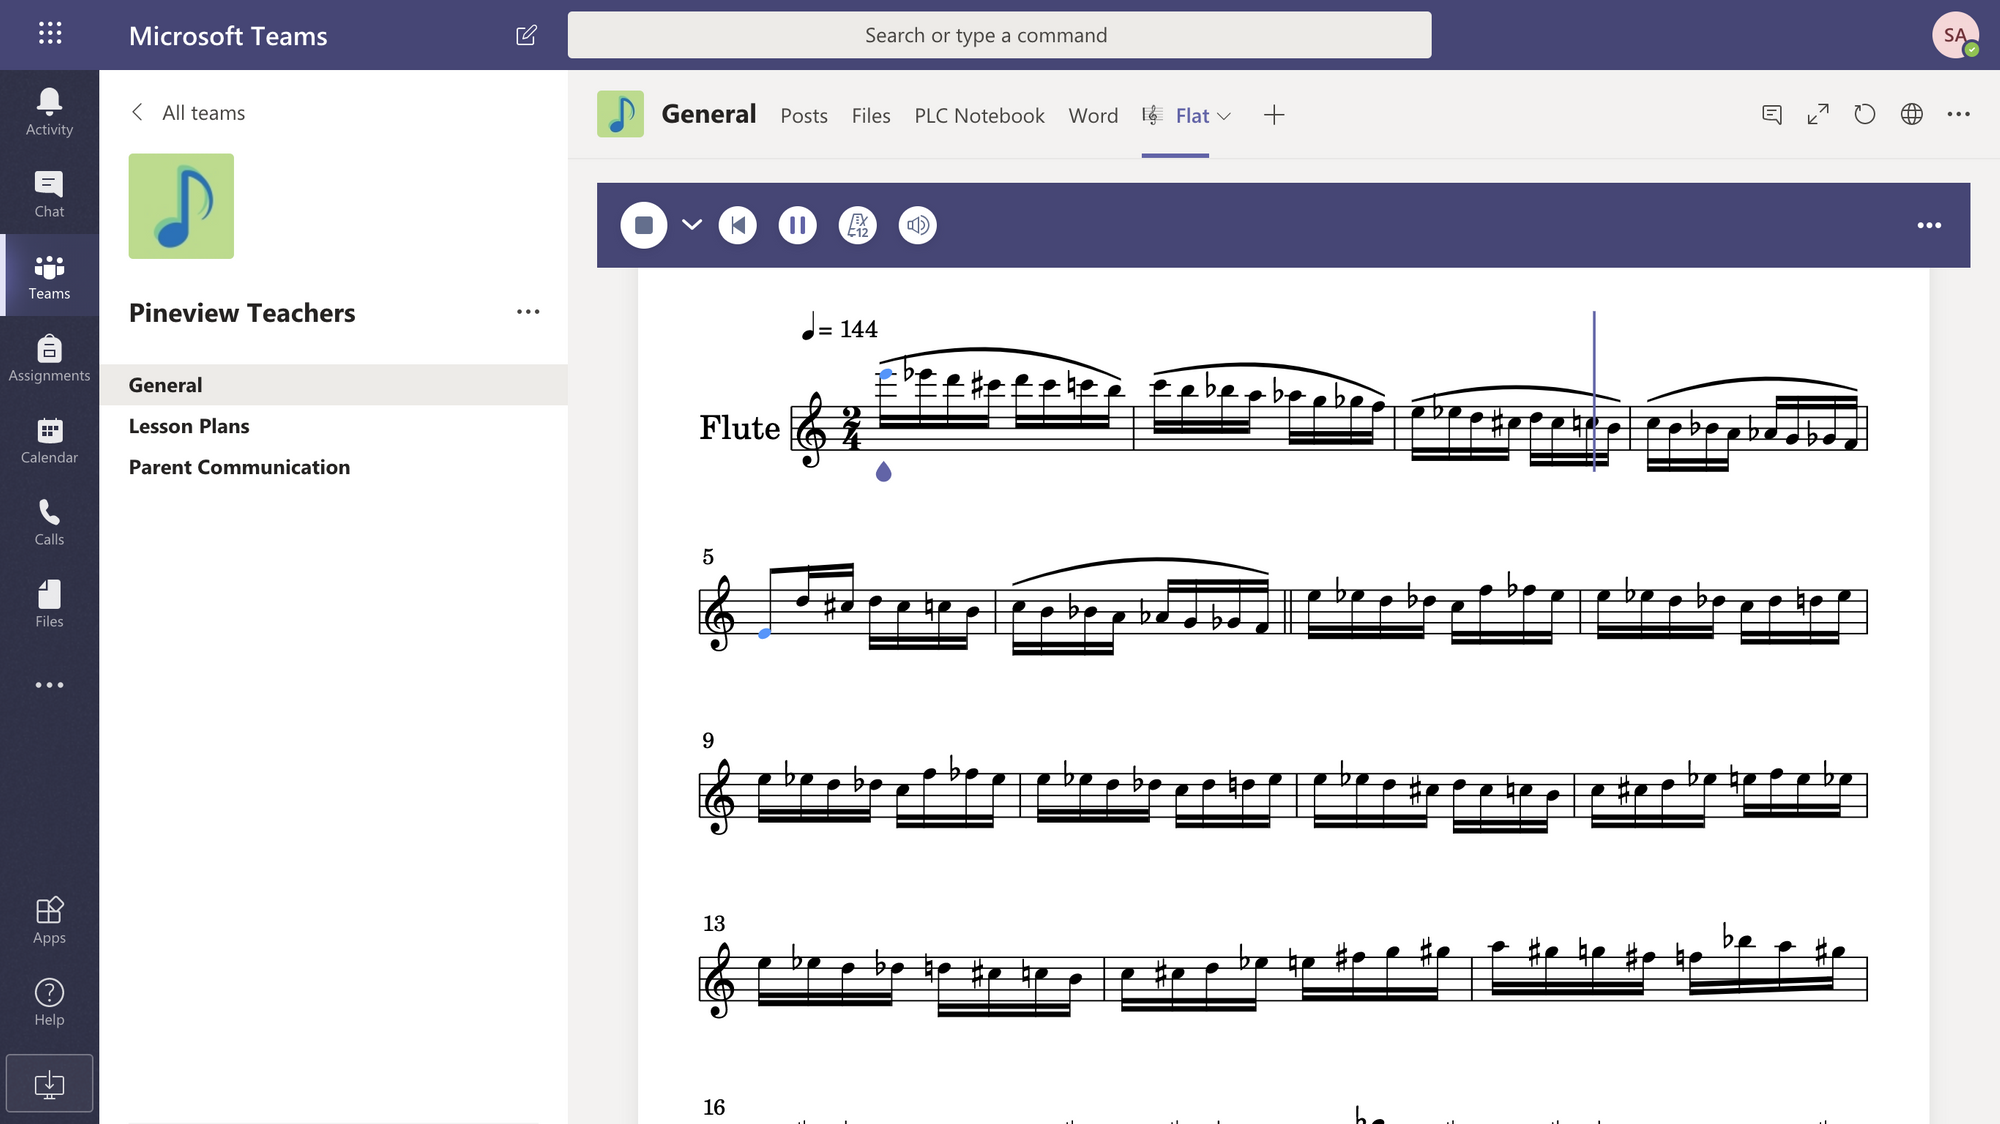
Task: Click the Stop playback button
Action: click(643, 225)
